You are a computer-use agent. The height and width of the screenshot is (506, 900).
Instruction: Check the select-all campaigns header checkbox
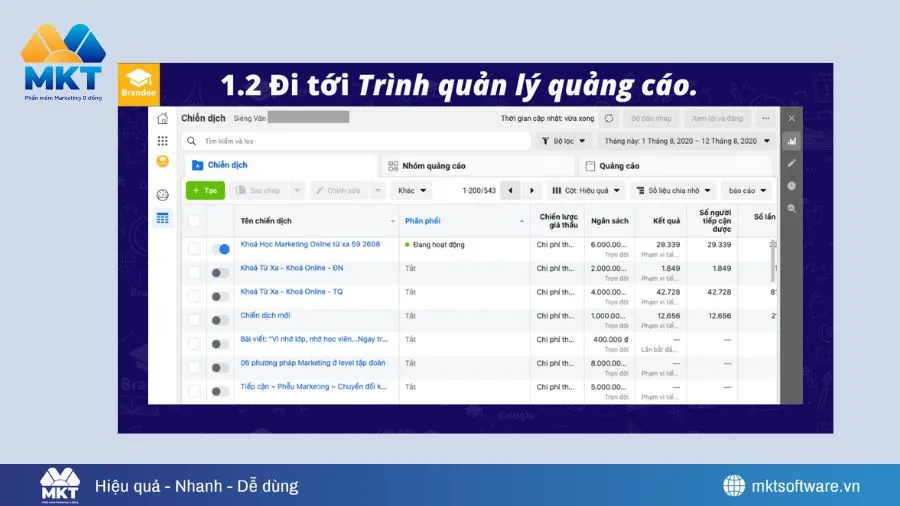coord(194,221)
